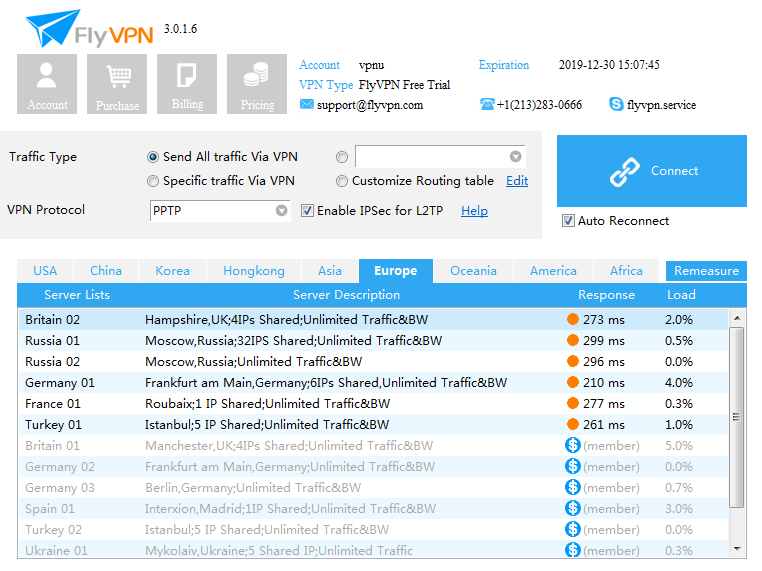Select the Turkey 01 server row
The width and height of the screenshot is (762, 571).
(373, 424)
